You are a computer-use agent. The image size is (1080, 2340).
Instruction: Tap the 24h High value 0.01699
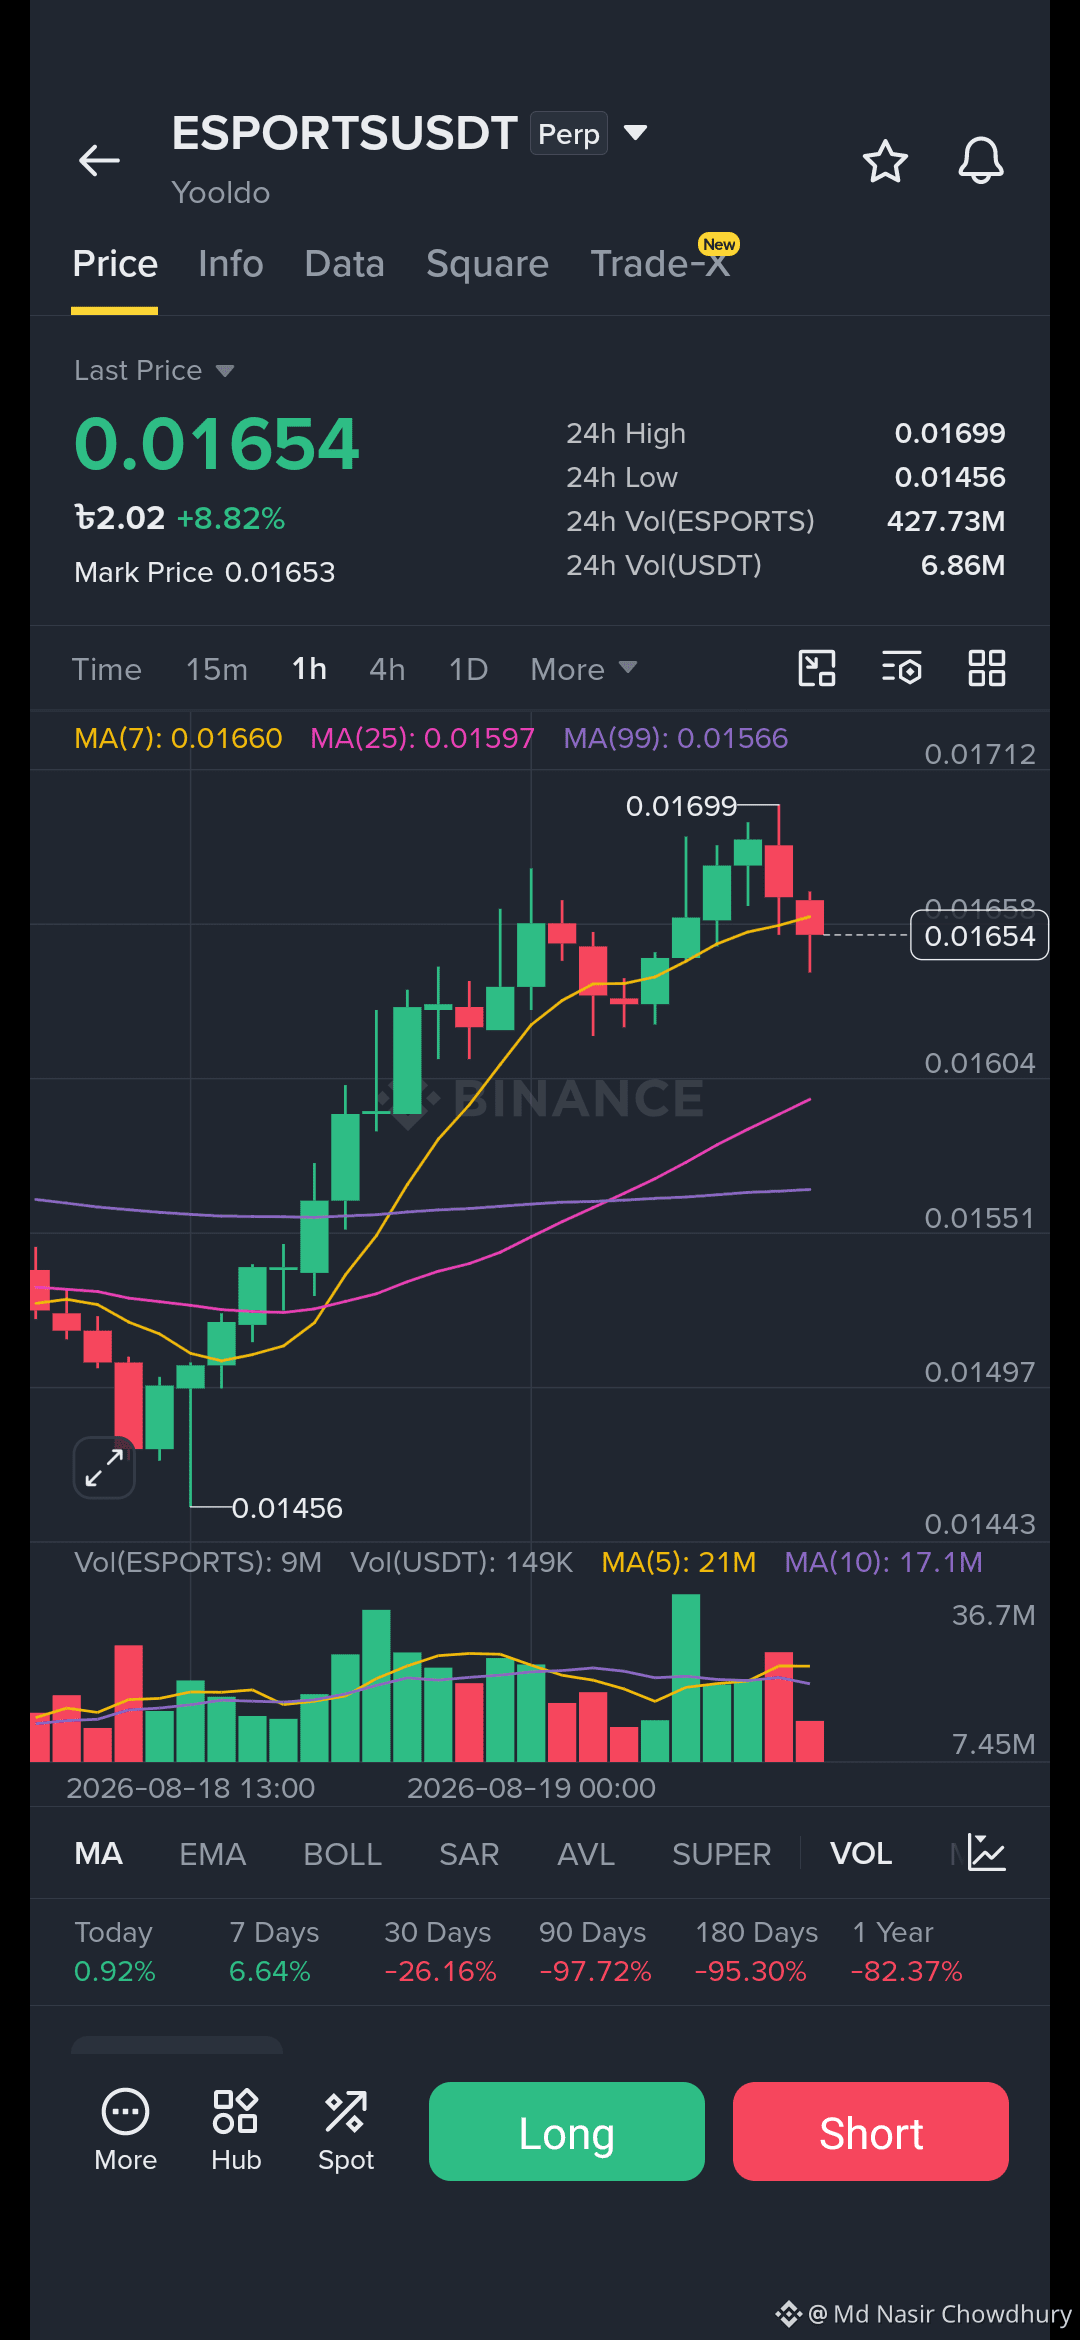click(x=950, y=433)
